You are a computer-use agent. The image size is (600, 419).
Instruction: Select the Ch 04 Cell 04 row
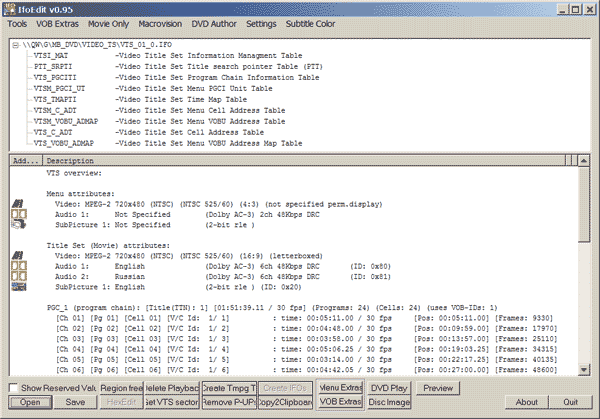[x=307, y=349]
